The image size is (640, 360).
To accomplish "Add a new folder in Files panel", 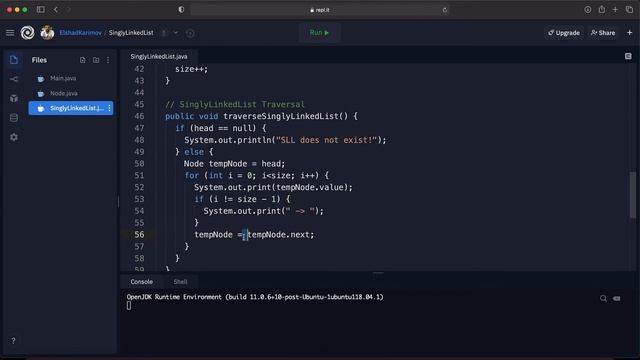I will 96,60.
